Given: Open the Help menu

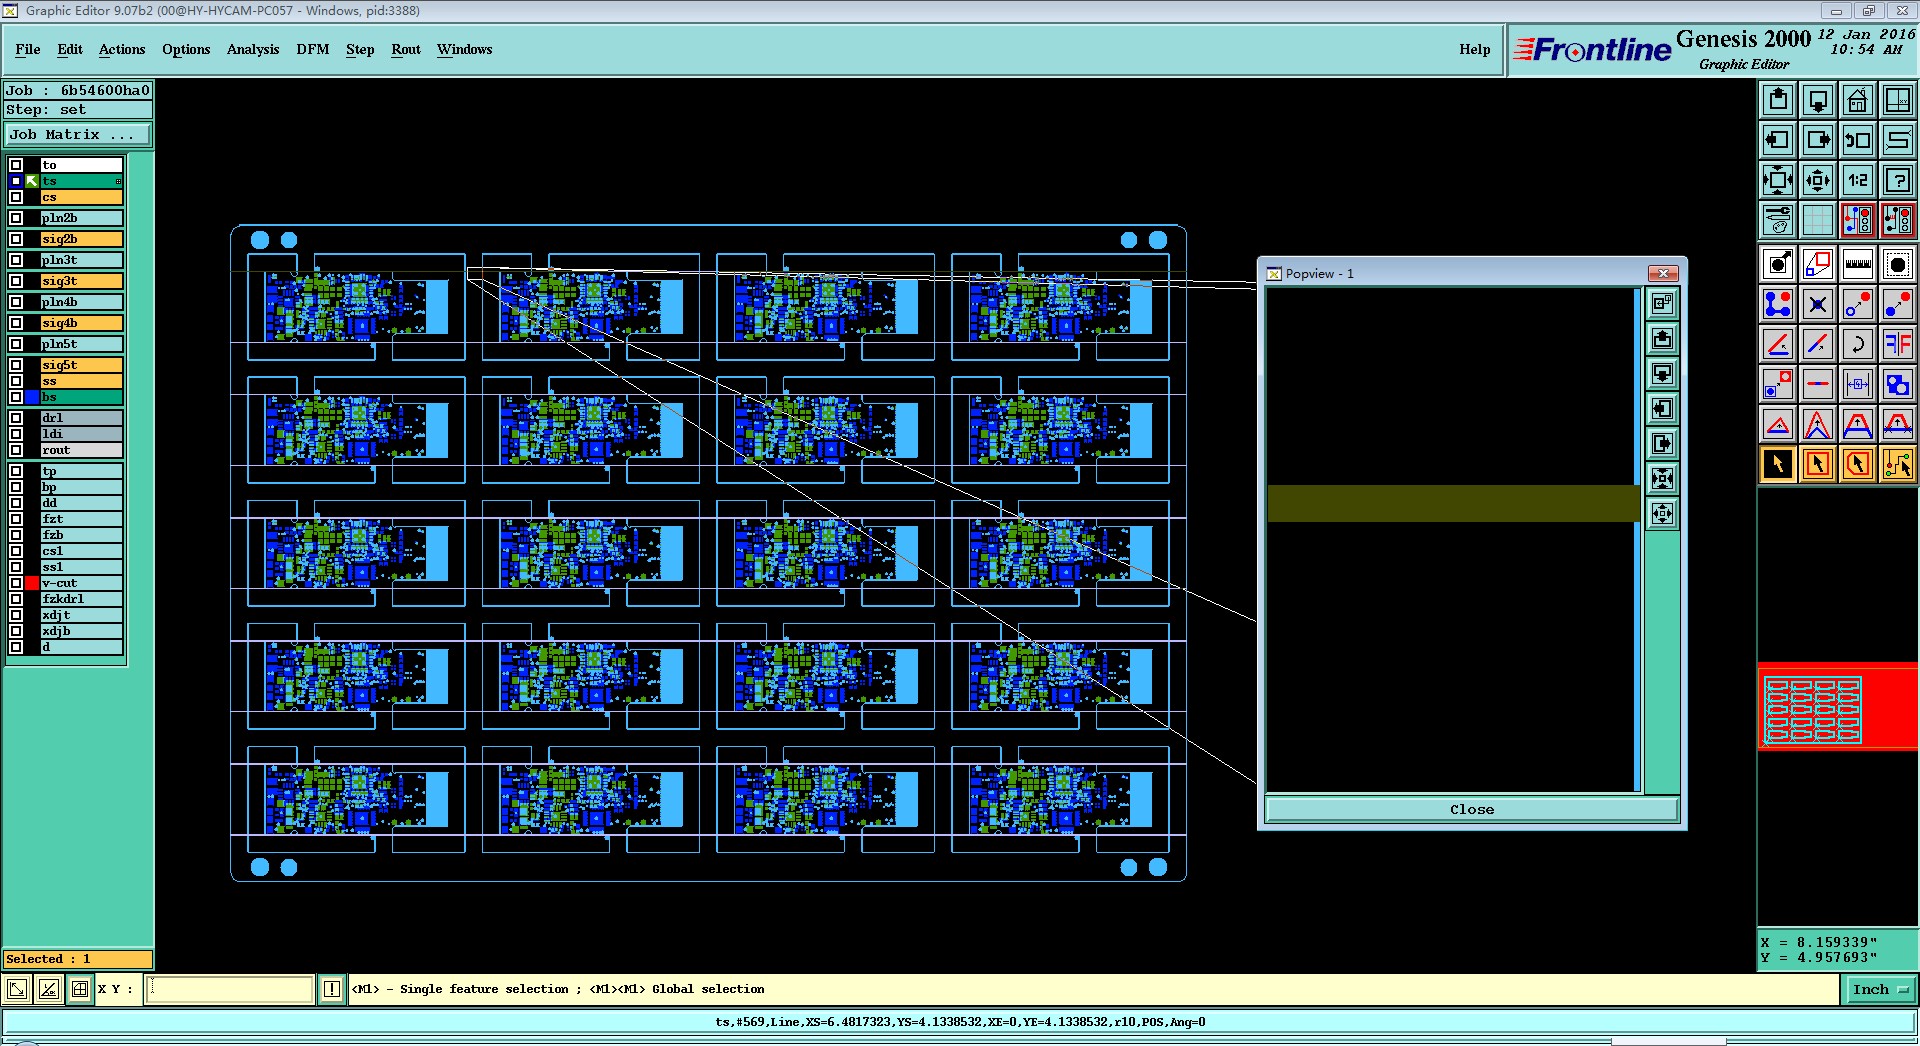Looking at the screenshot, I should pos(1474,49).
